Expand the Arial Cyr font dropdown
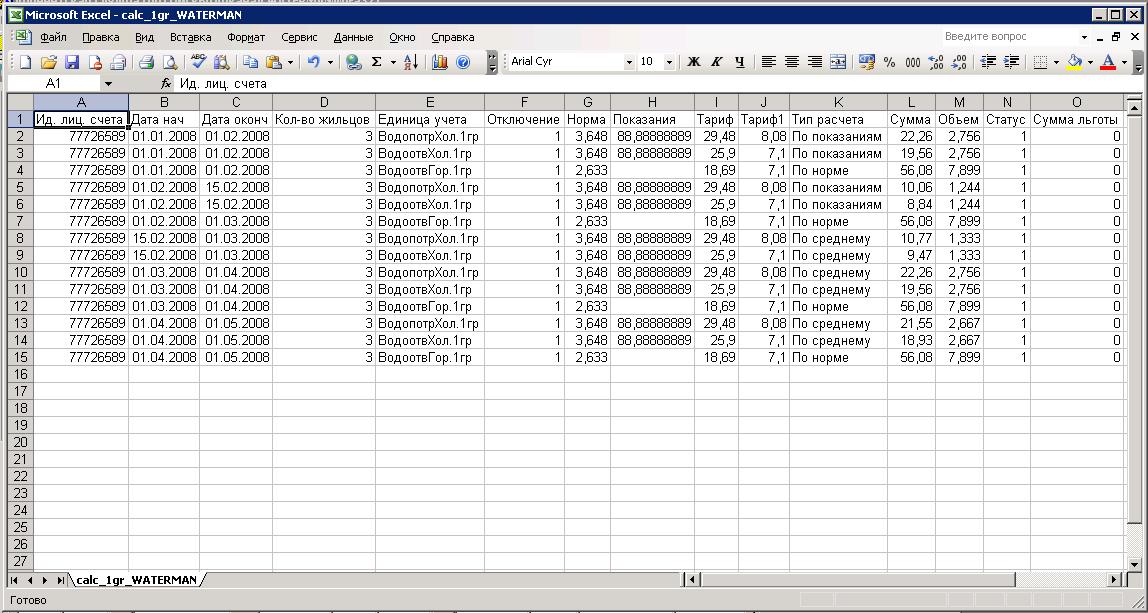The image size is (1148, 613). pyautogui.click(x=629, y=62)
